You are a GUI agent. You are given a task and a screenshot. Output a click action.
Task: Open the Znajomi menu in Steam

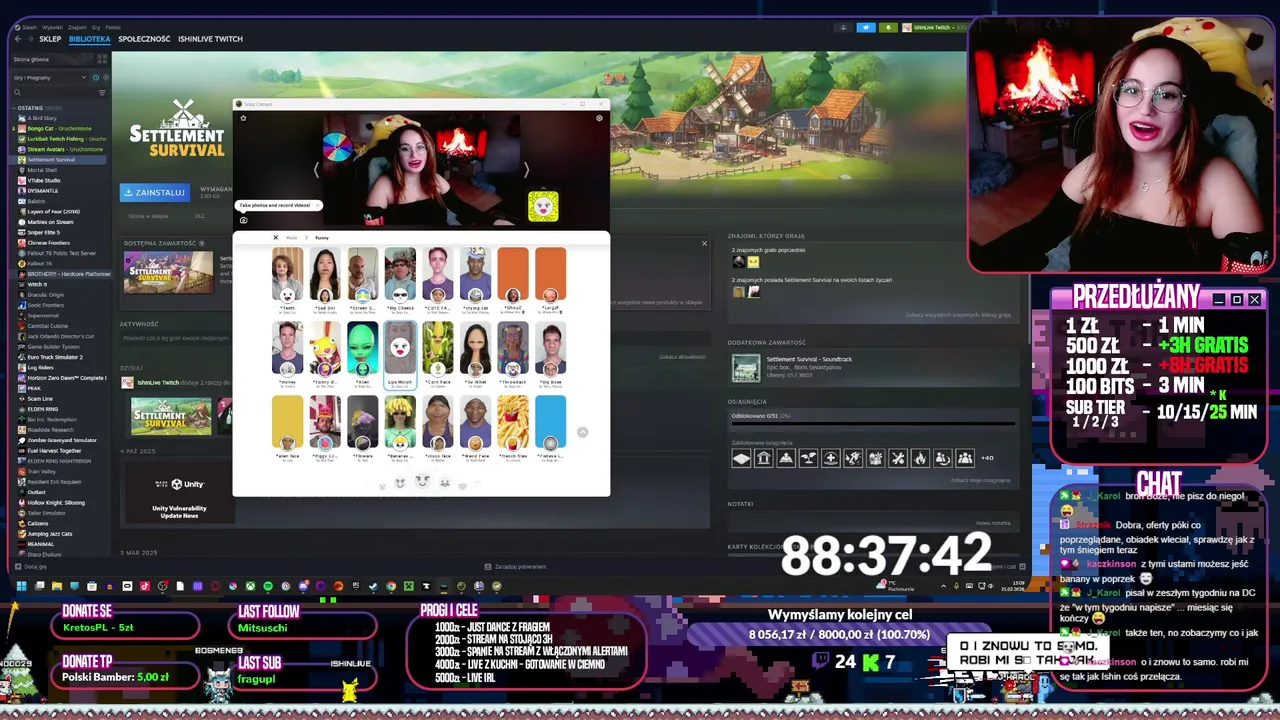(x=75, y=27)
